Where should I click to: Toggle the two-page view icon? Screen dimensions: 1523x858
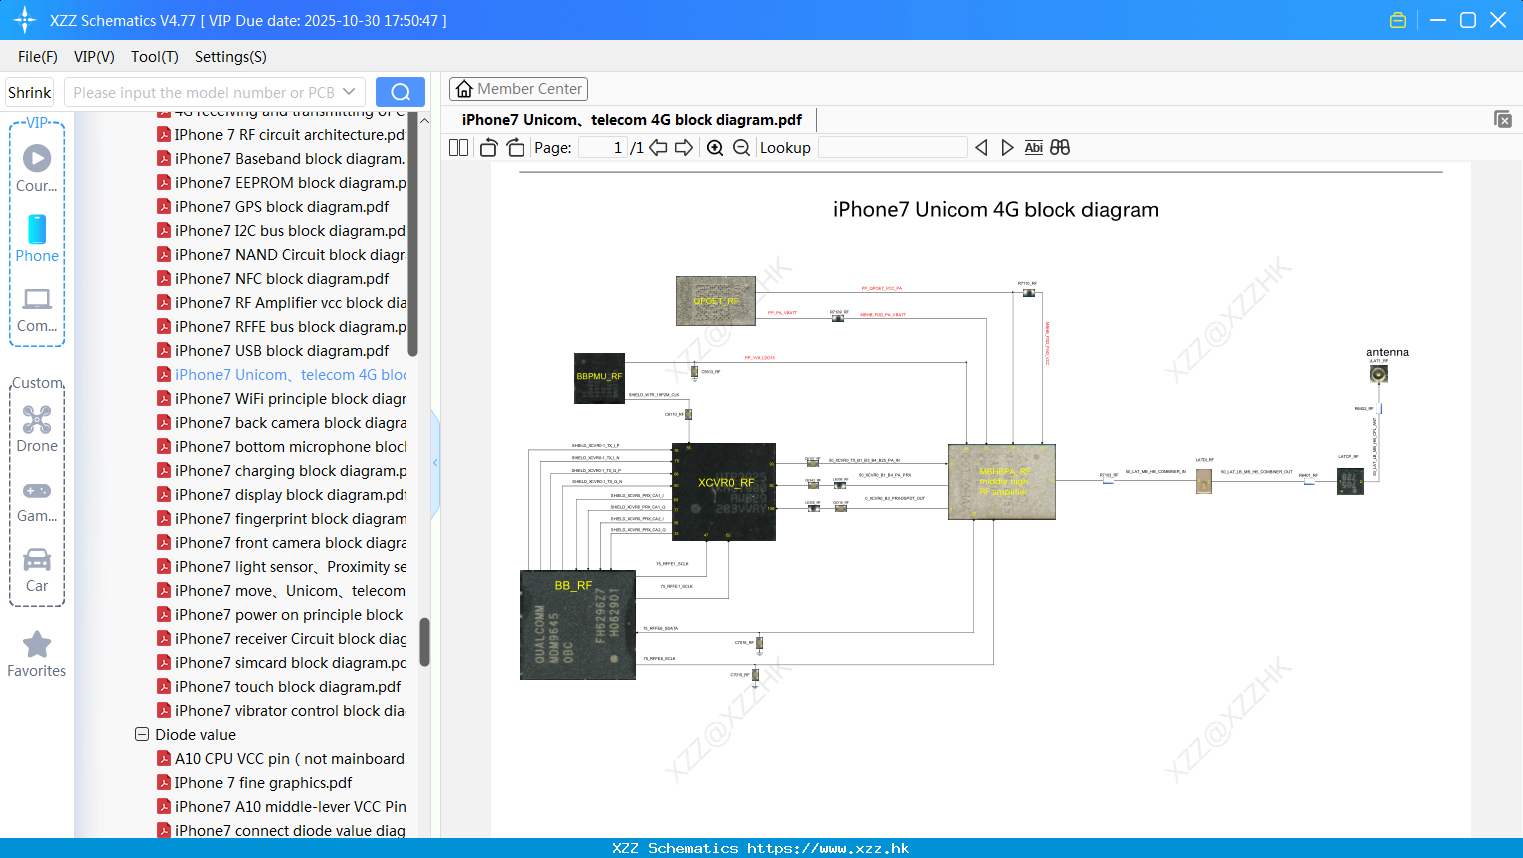459,148
